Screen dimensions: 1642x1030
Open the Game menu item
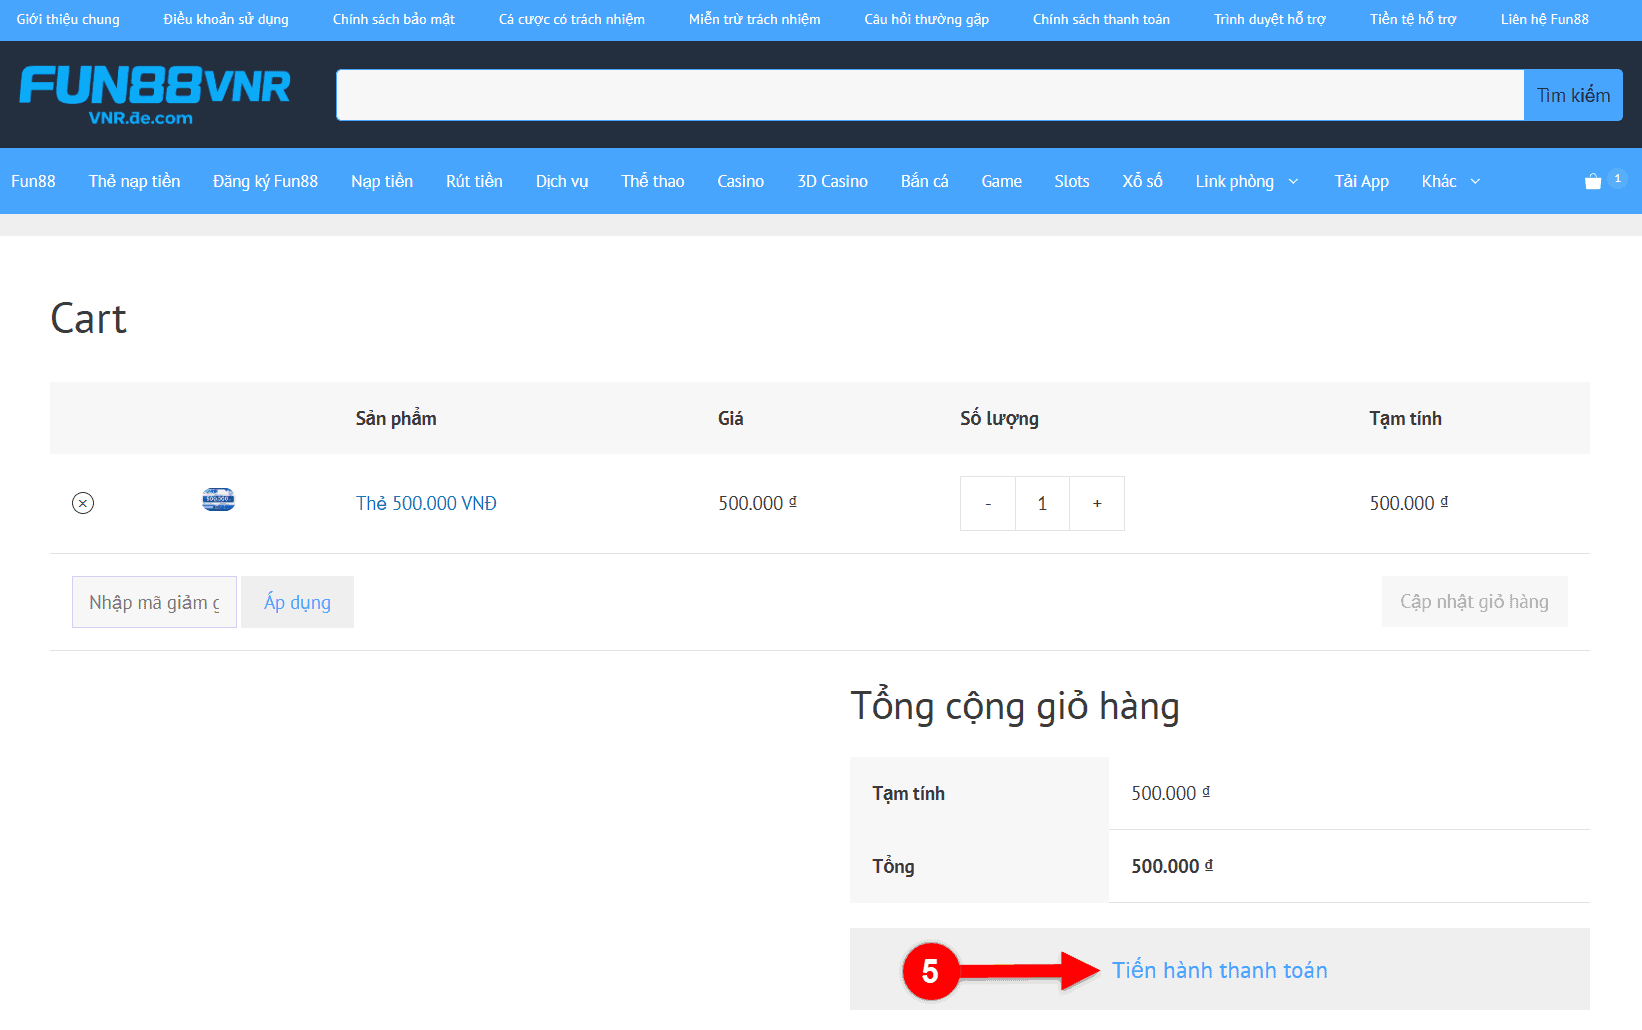(1001, 181)
